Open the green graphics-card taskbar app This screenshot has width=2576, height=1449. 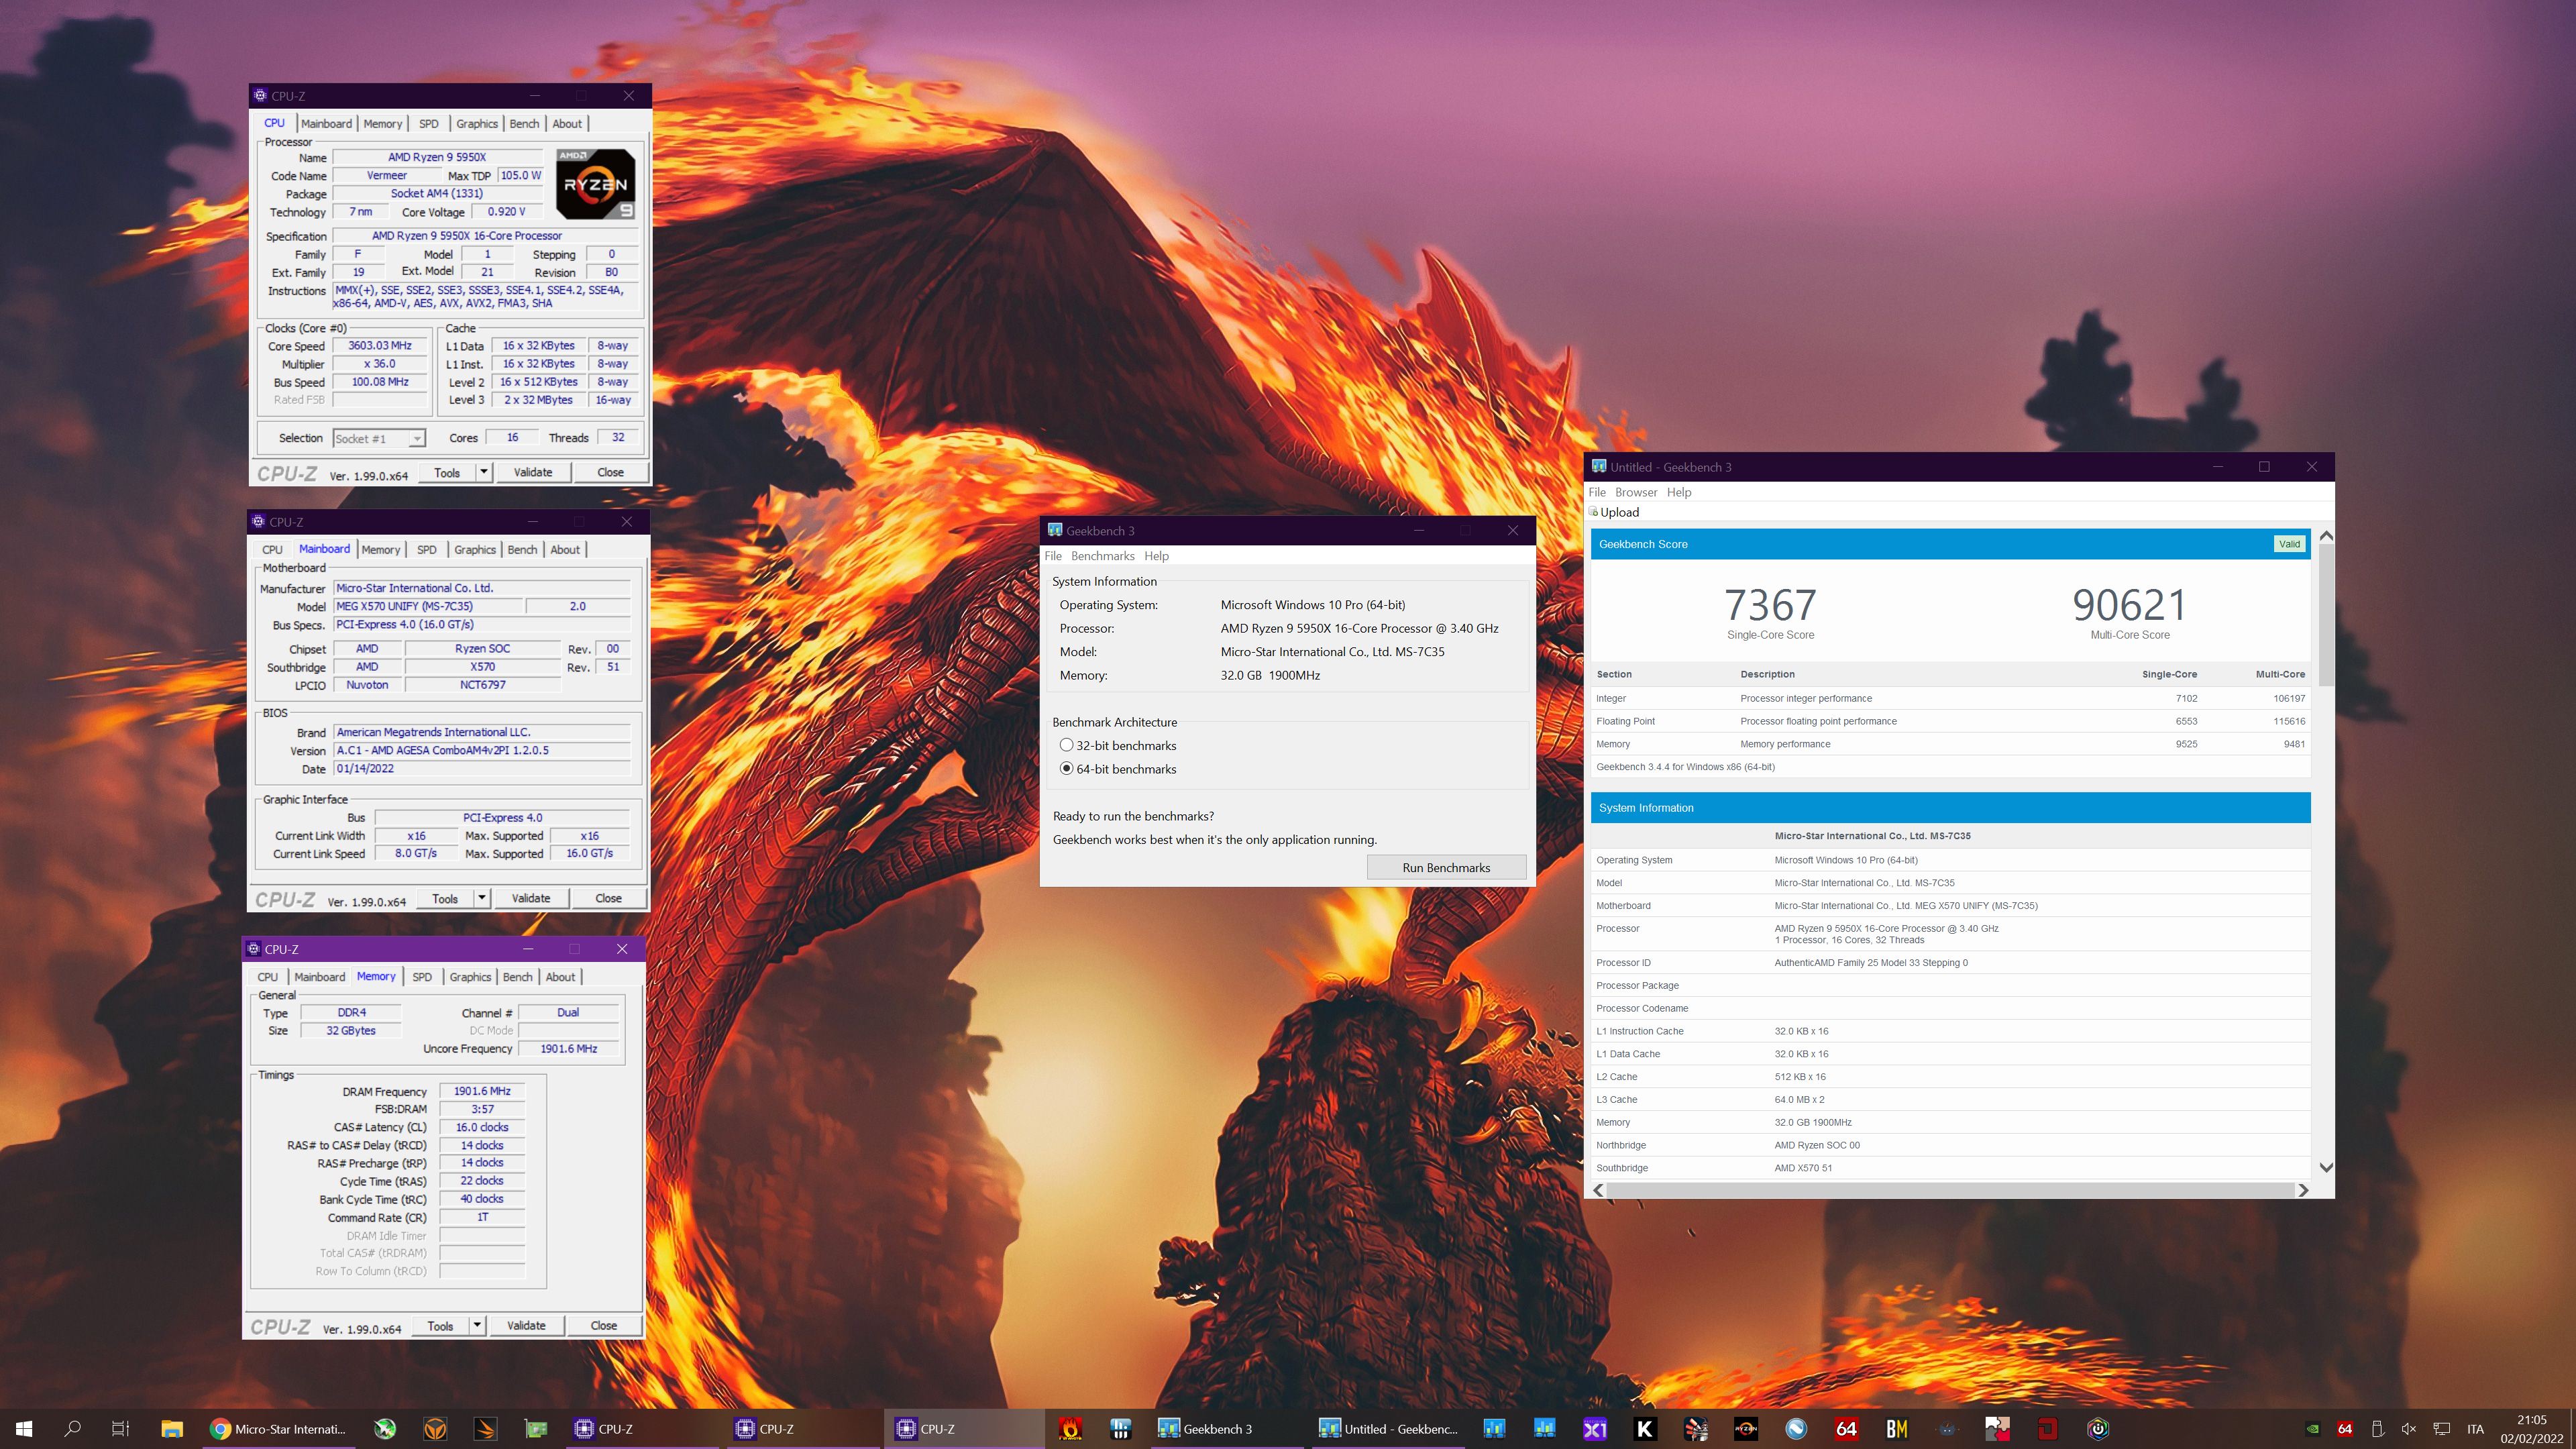click(536, 1429)
